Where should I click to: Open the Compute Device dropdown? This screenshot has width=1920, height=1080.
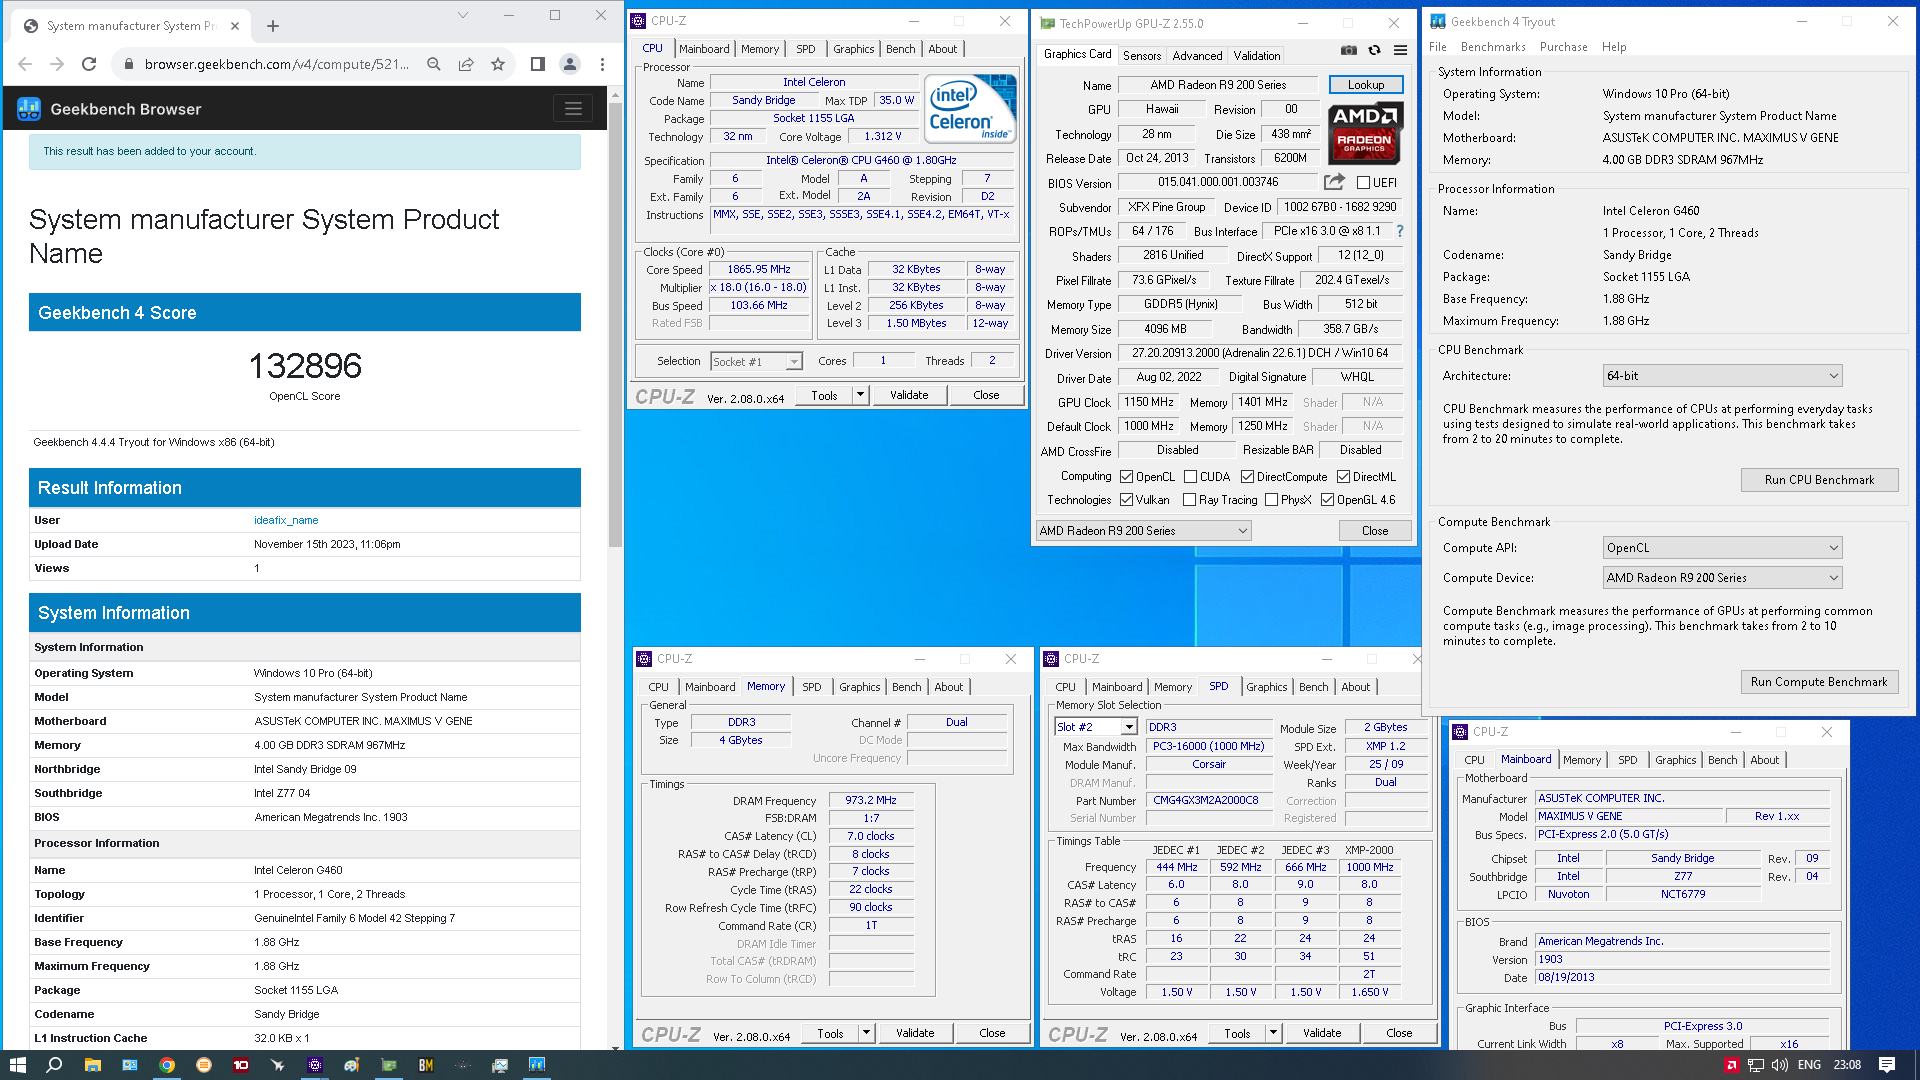pos(1722,578)
